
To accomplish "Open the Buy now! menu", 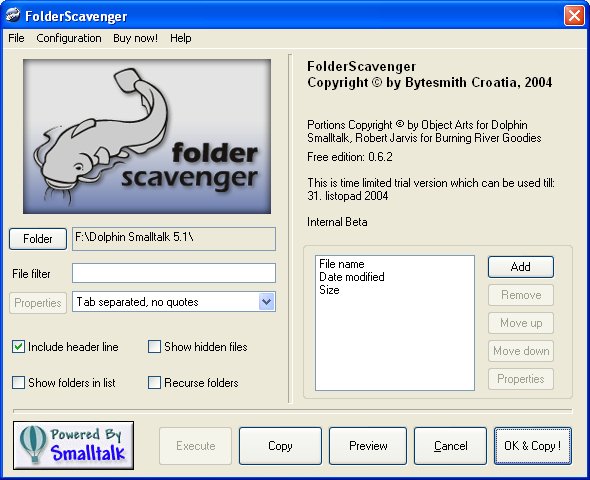I will 135,38.
